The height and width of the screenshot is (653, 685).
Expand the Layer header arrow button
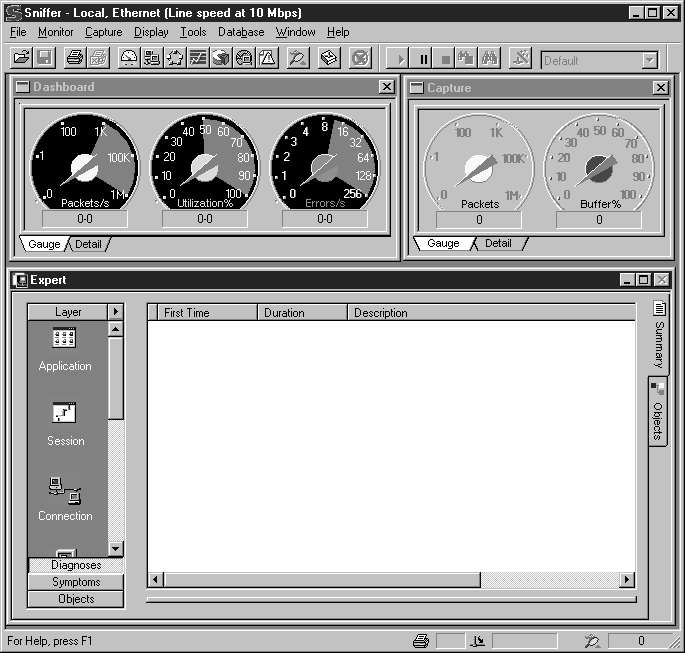pyautogui.click(x=116, y=311)
